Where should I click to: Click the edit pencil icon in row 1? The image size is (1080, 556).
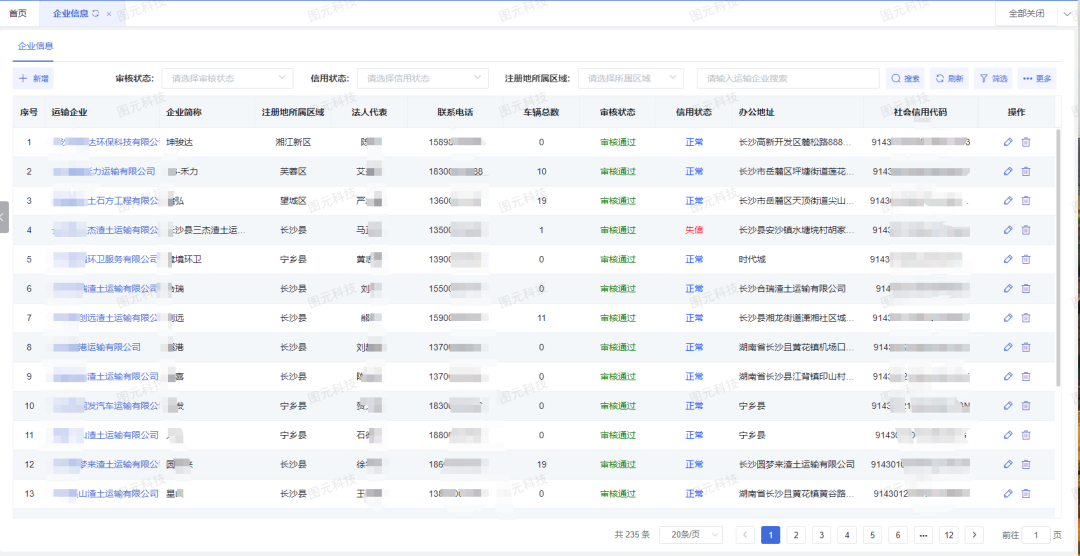click(1008, 142)
